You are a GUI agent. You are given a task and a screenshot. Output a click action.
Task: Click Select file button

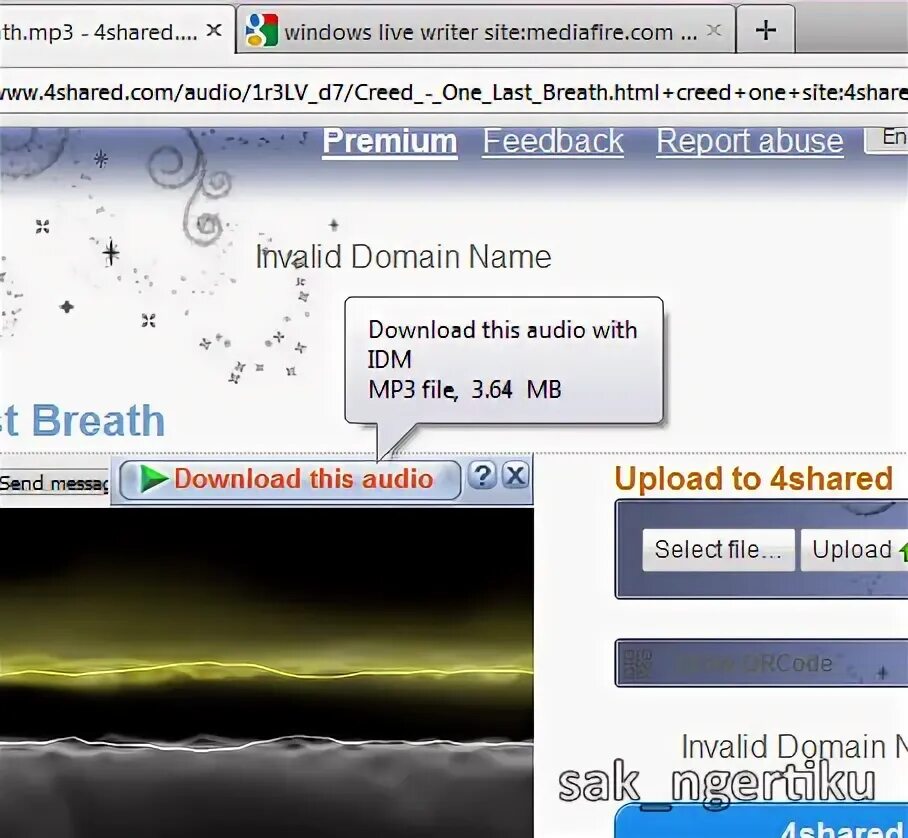coord(718,550)
